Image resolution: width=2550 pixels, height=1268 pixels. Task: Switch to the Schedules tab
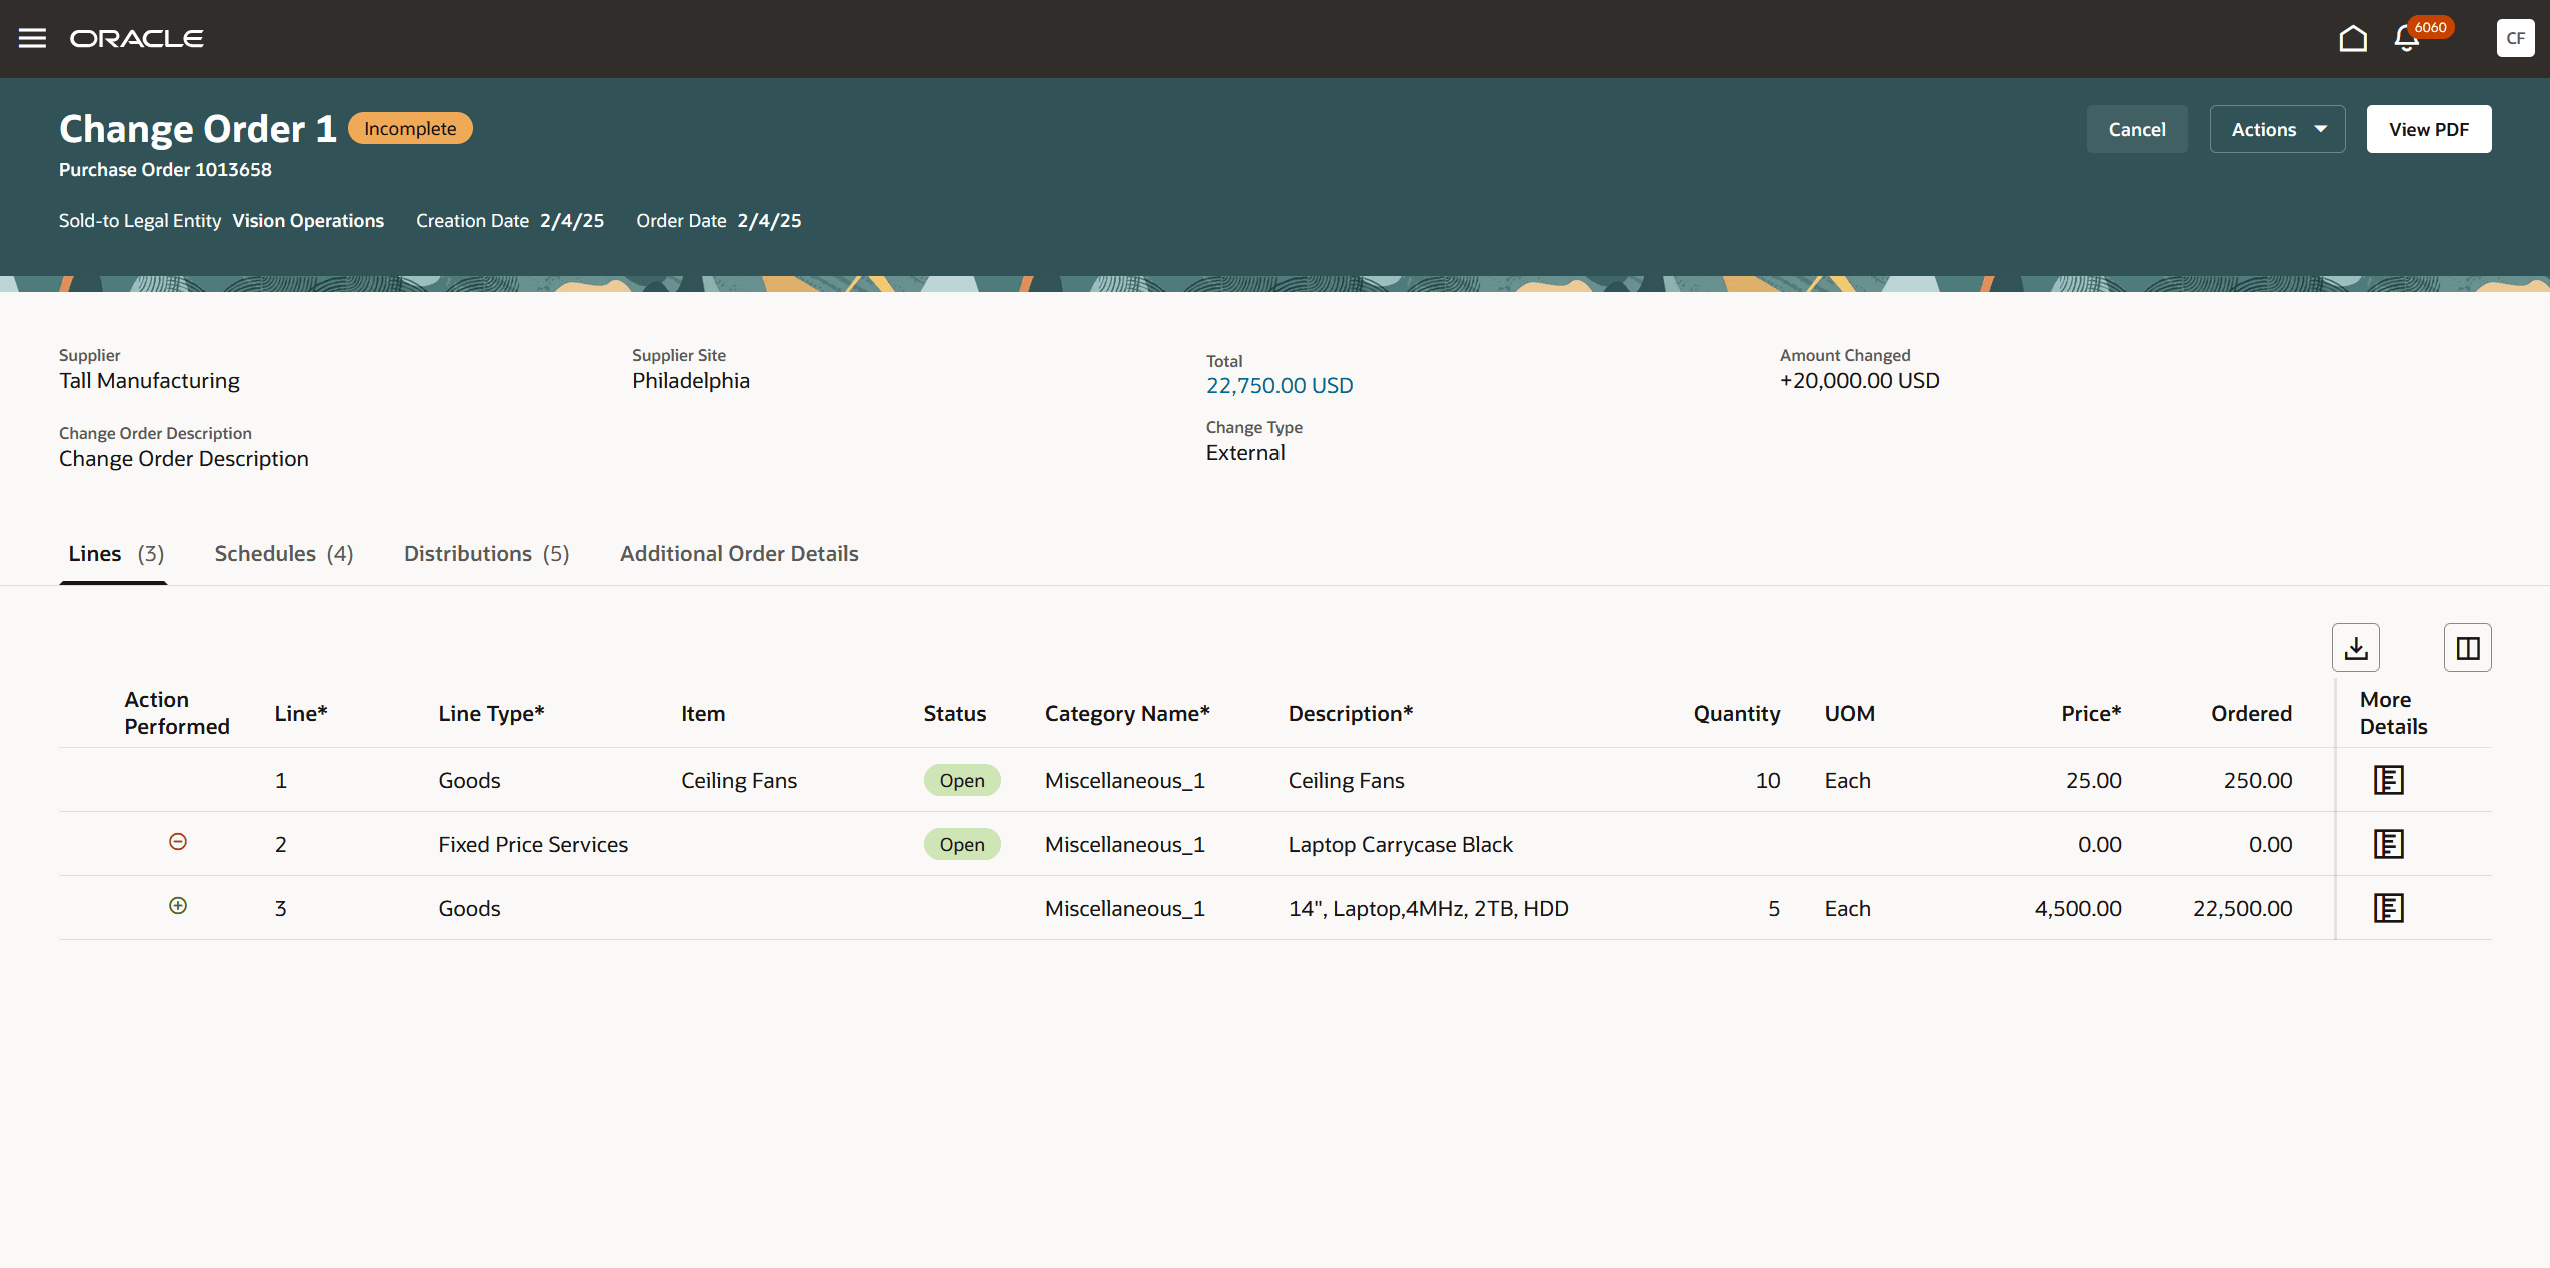pyautogui.click(x=283, y=554)
